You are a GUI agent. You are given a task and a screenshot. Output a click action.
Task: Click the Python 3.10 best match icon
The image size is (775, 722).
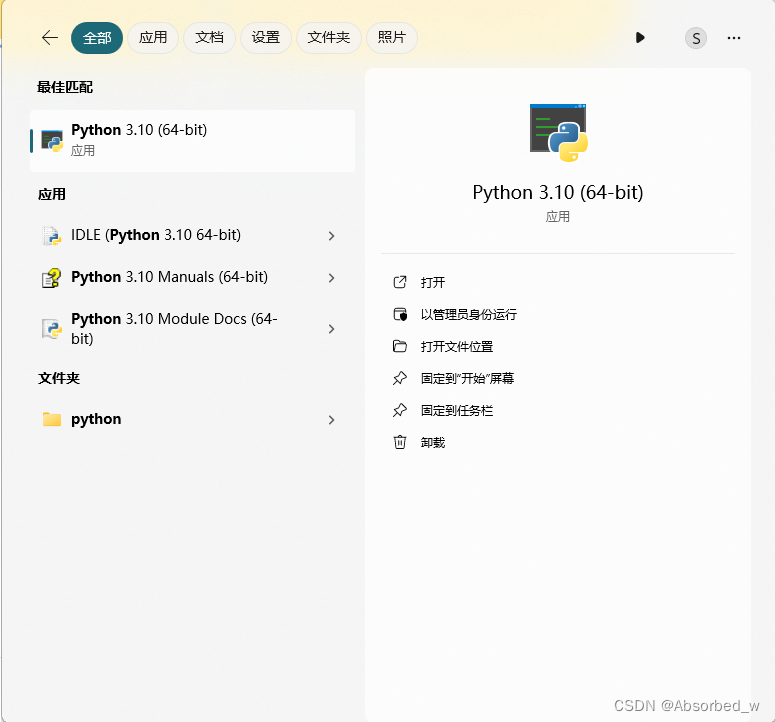click(52, 141)
